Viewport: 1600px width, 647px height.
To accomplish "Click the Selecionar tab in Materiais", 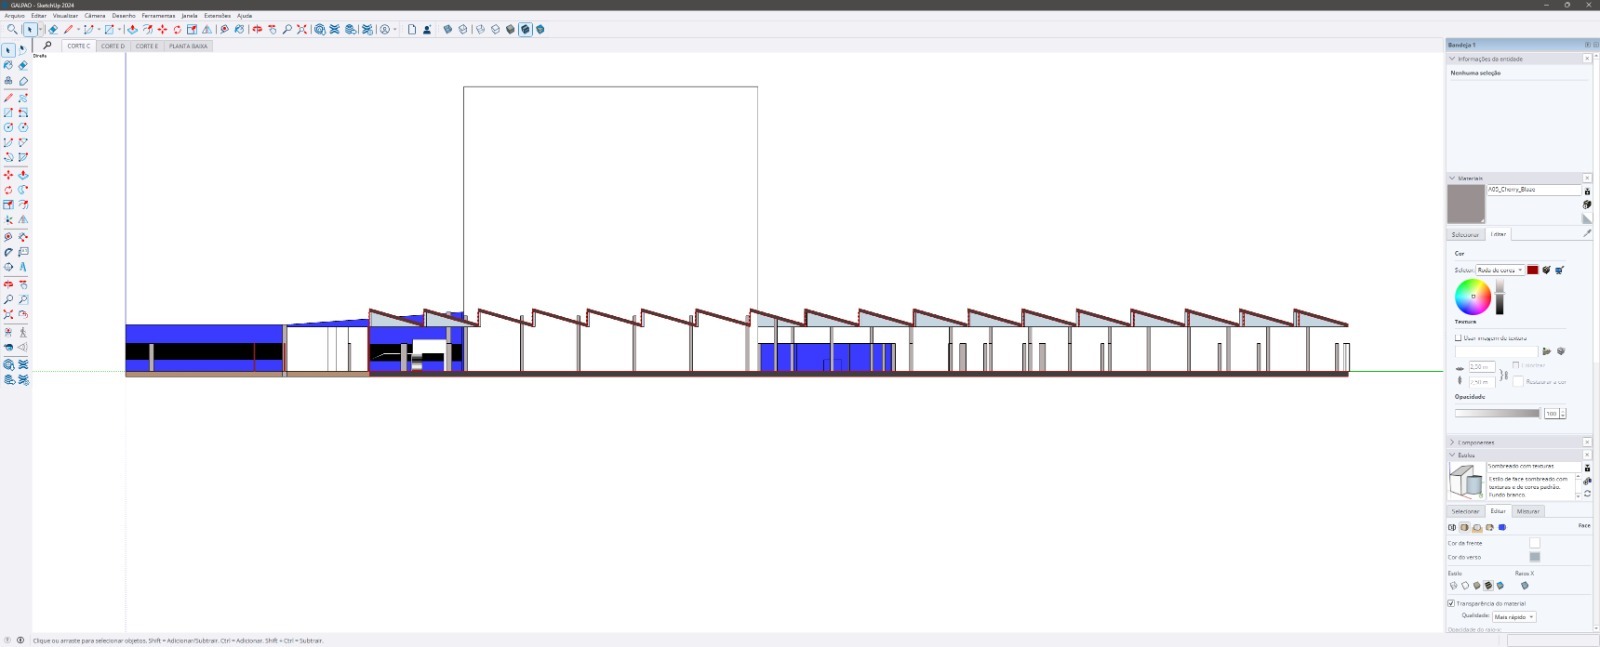I will click(x=1465, y=234).
